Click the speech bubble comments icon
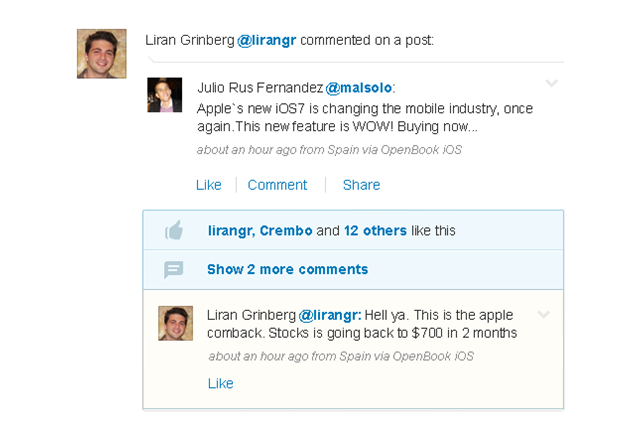The width and height of the screenshot is (638, 437). [x=174, y=269]
